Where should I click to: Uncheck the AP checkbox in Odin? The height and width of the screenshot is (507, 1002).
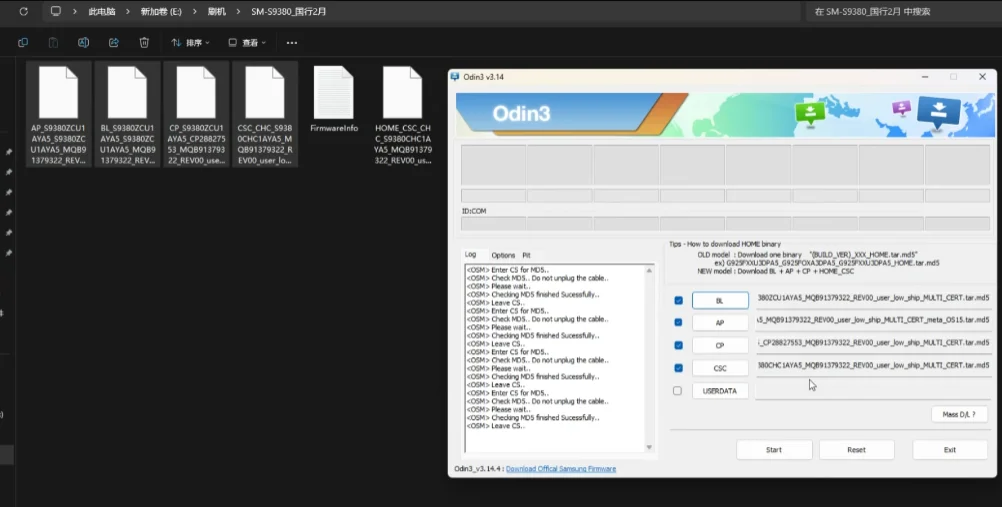(x=679, y=323)
